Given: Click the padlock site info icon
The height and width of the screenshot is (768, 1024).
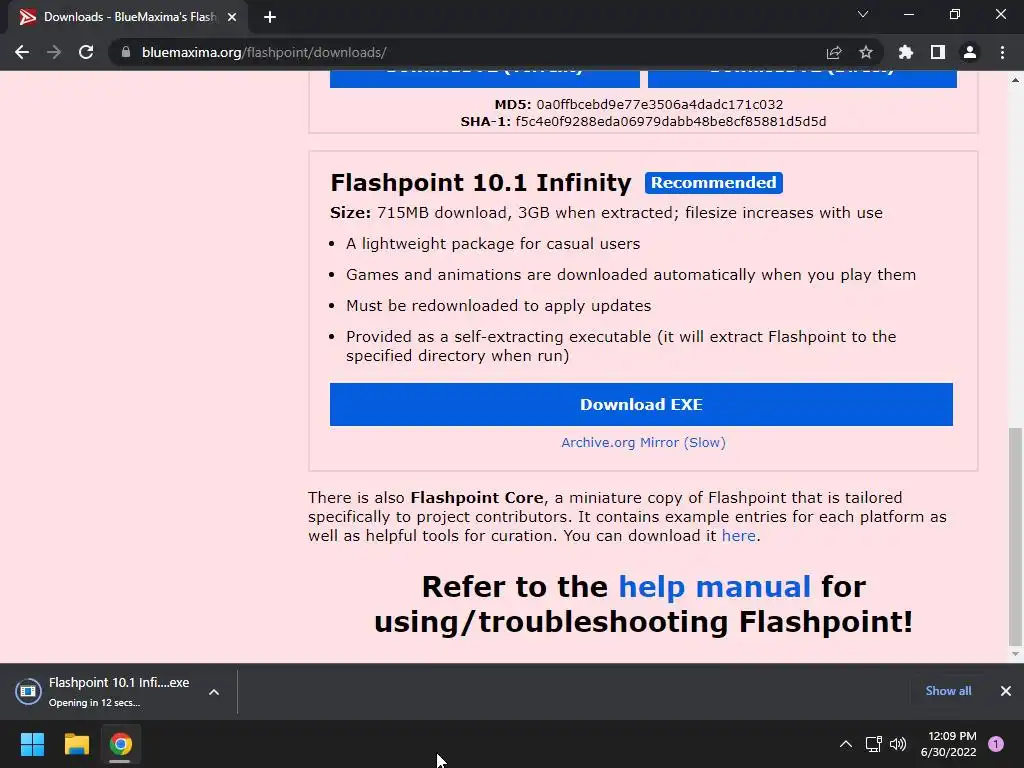Looking at the screenshot, I should [x=126, y=52].
